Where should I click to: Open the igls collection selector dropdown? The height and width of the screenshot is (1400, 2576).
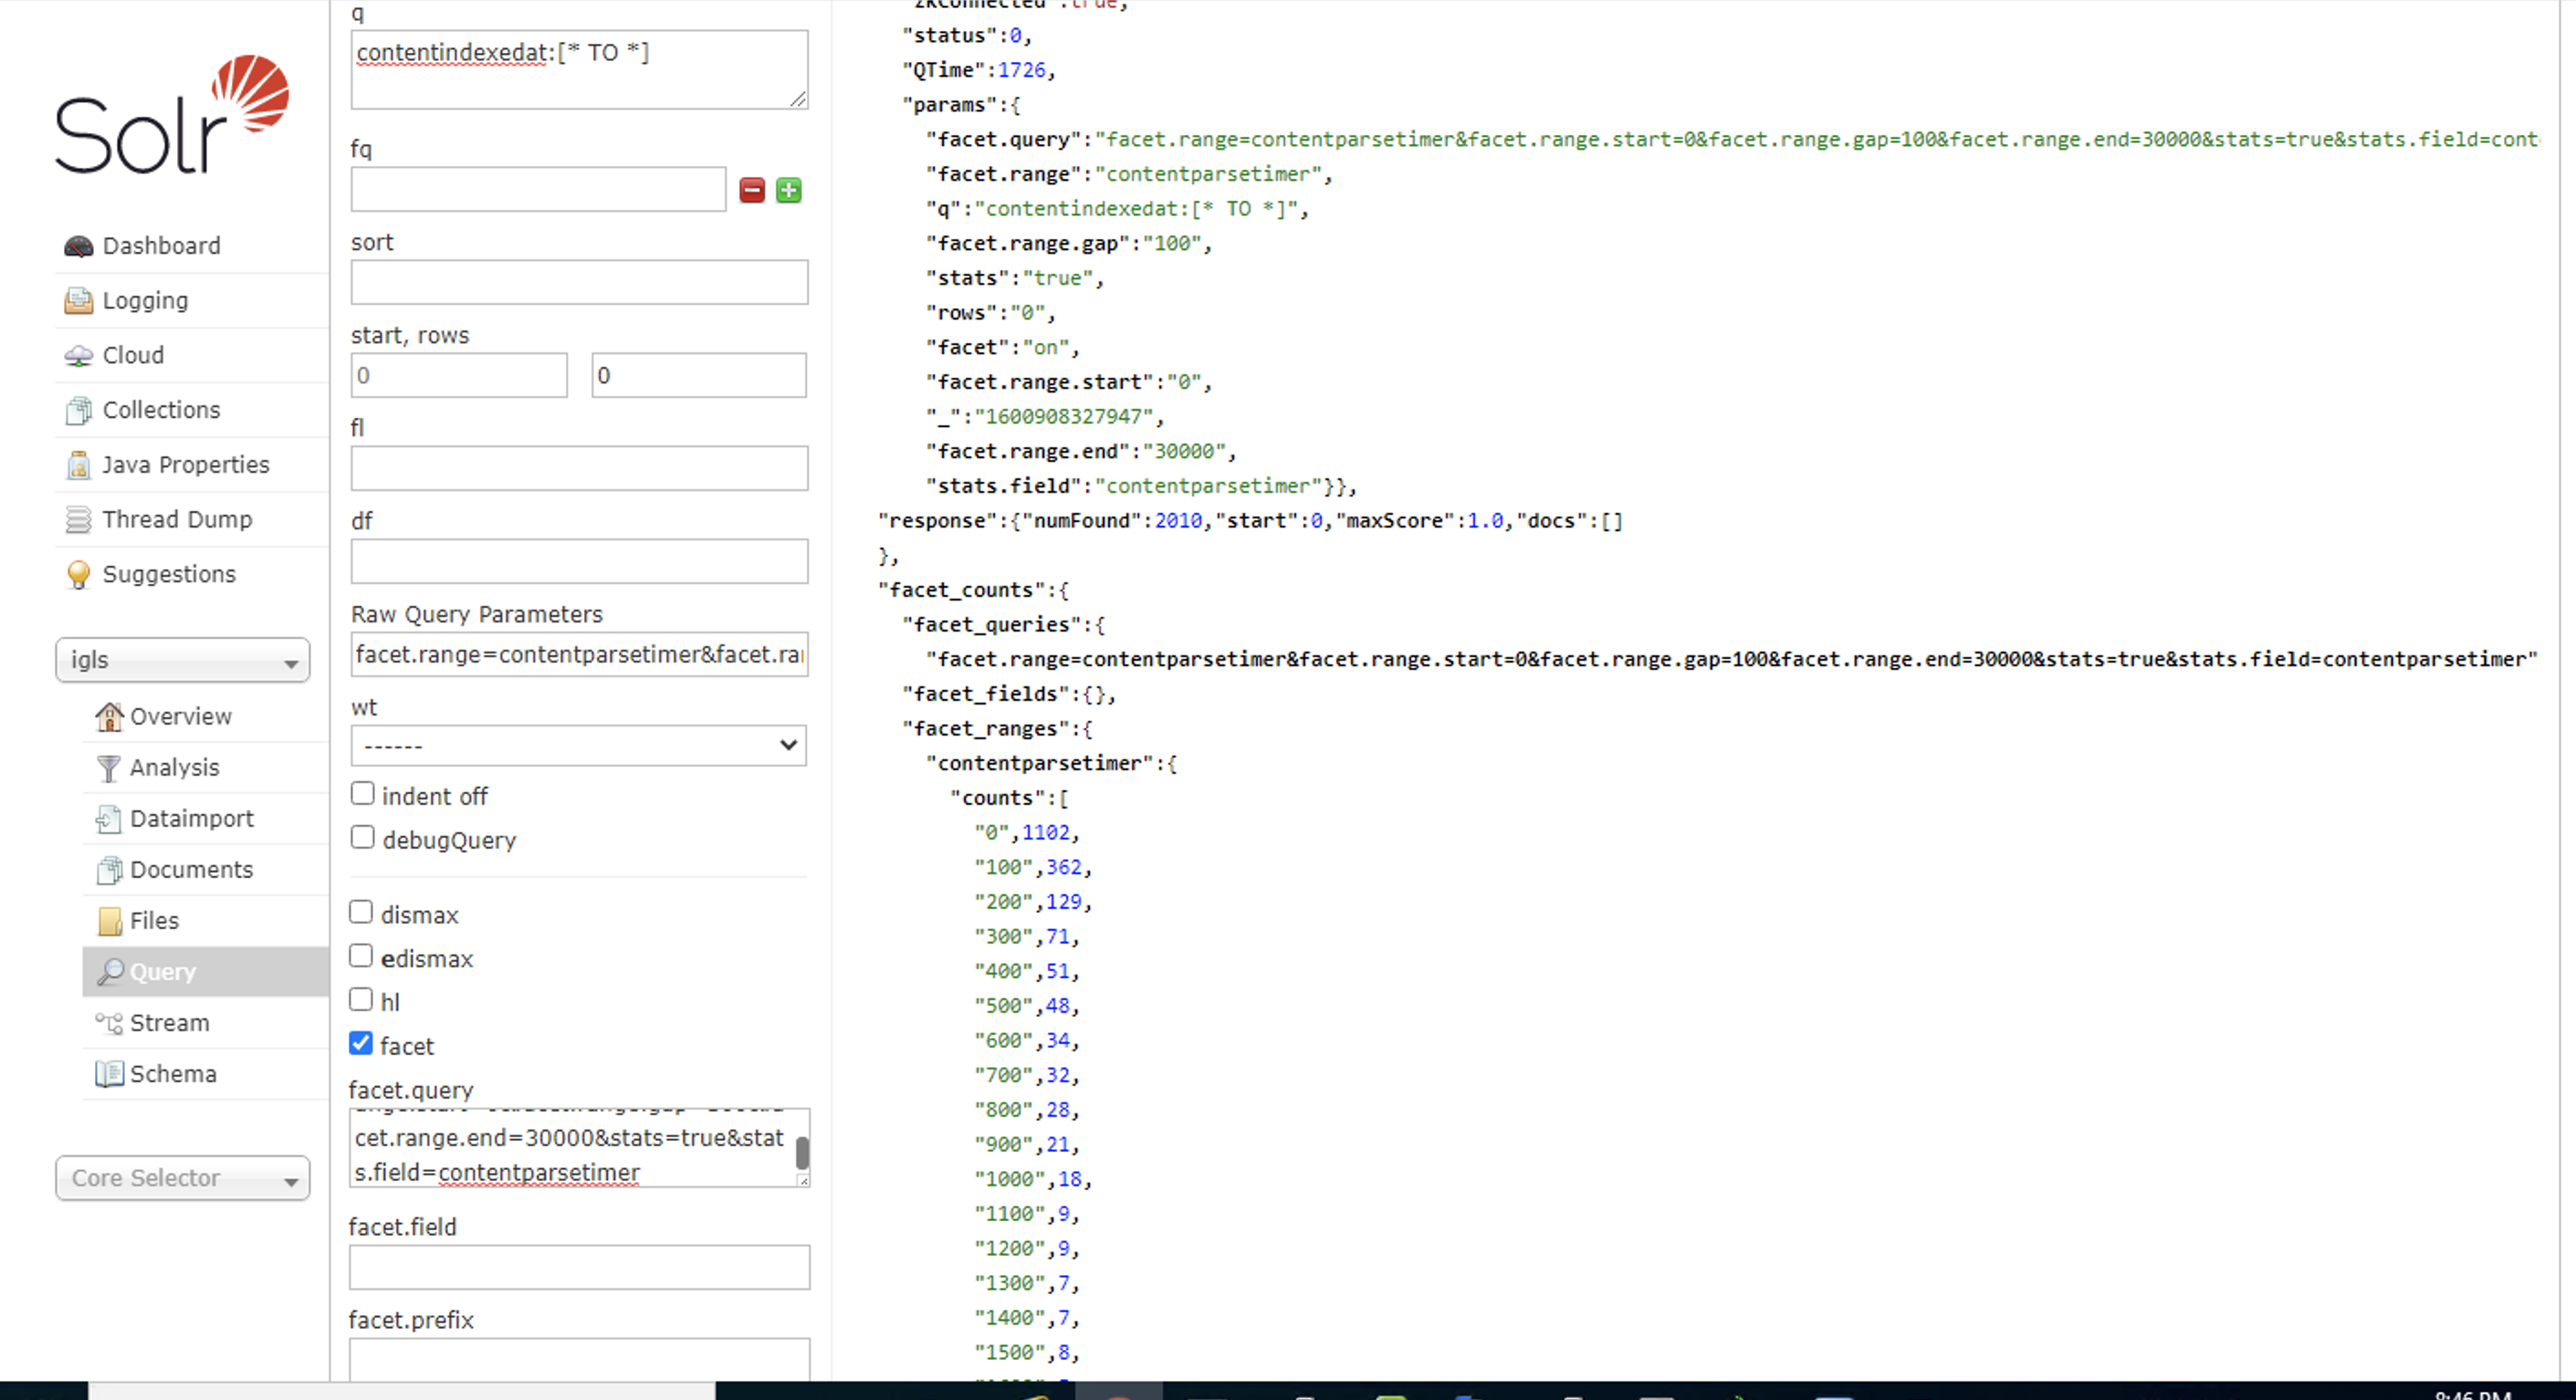pos(183,661)
